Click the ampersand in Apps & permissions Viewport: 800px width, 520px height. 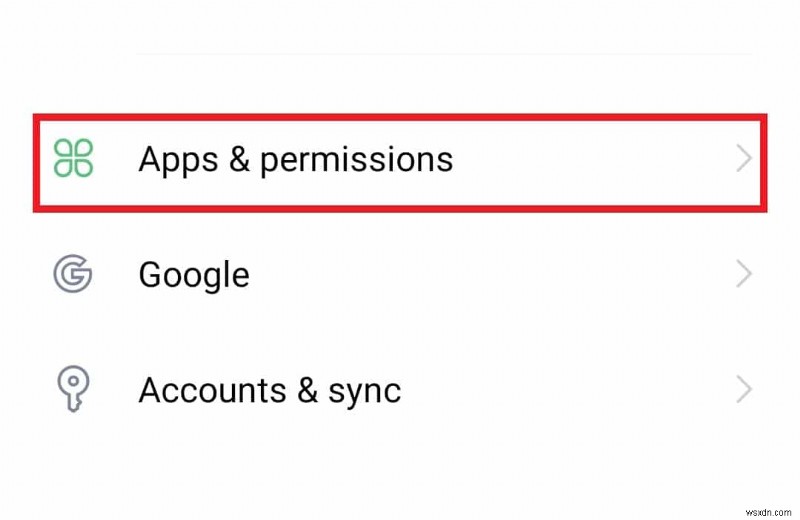(x=237, y=159)
